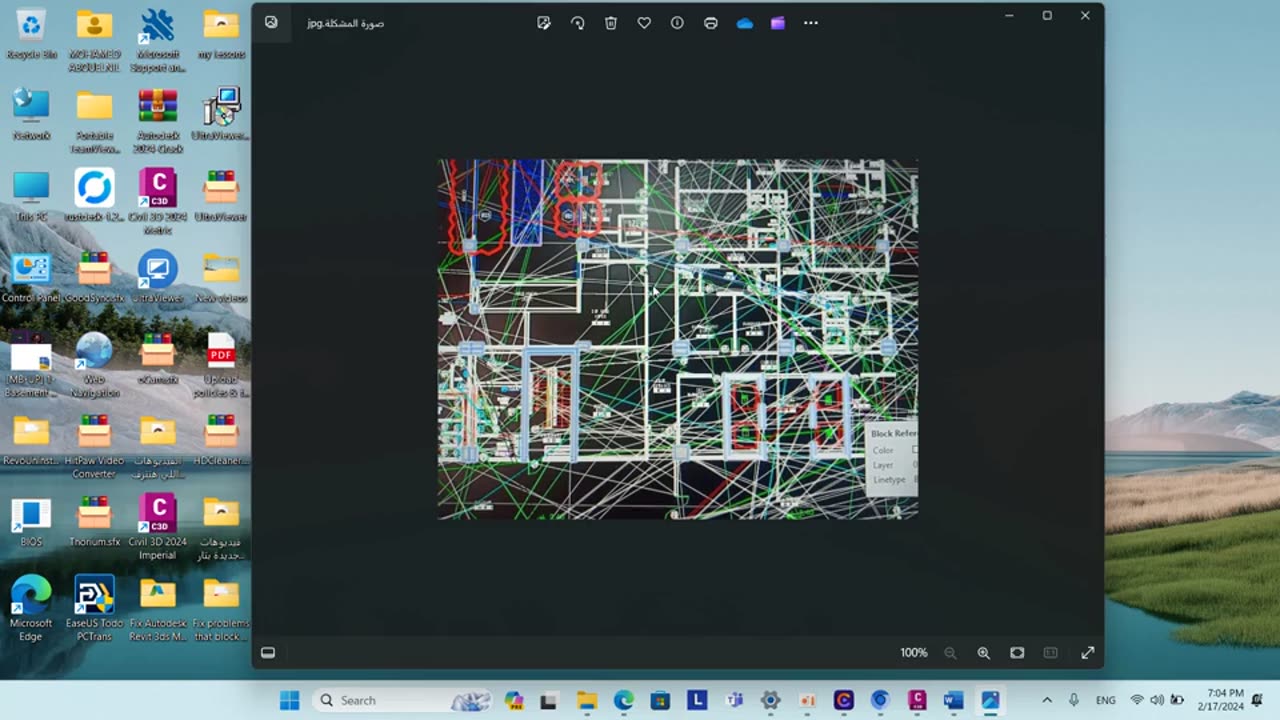Click the displayed CAD drawing image
Image resolution: width=1280 pixels, height=720 pixels.
[x=677, y=339]
